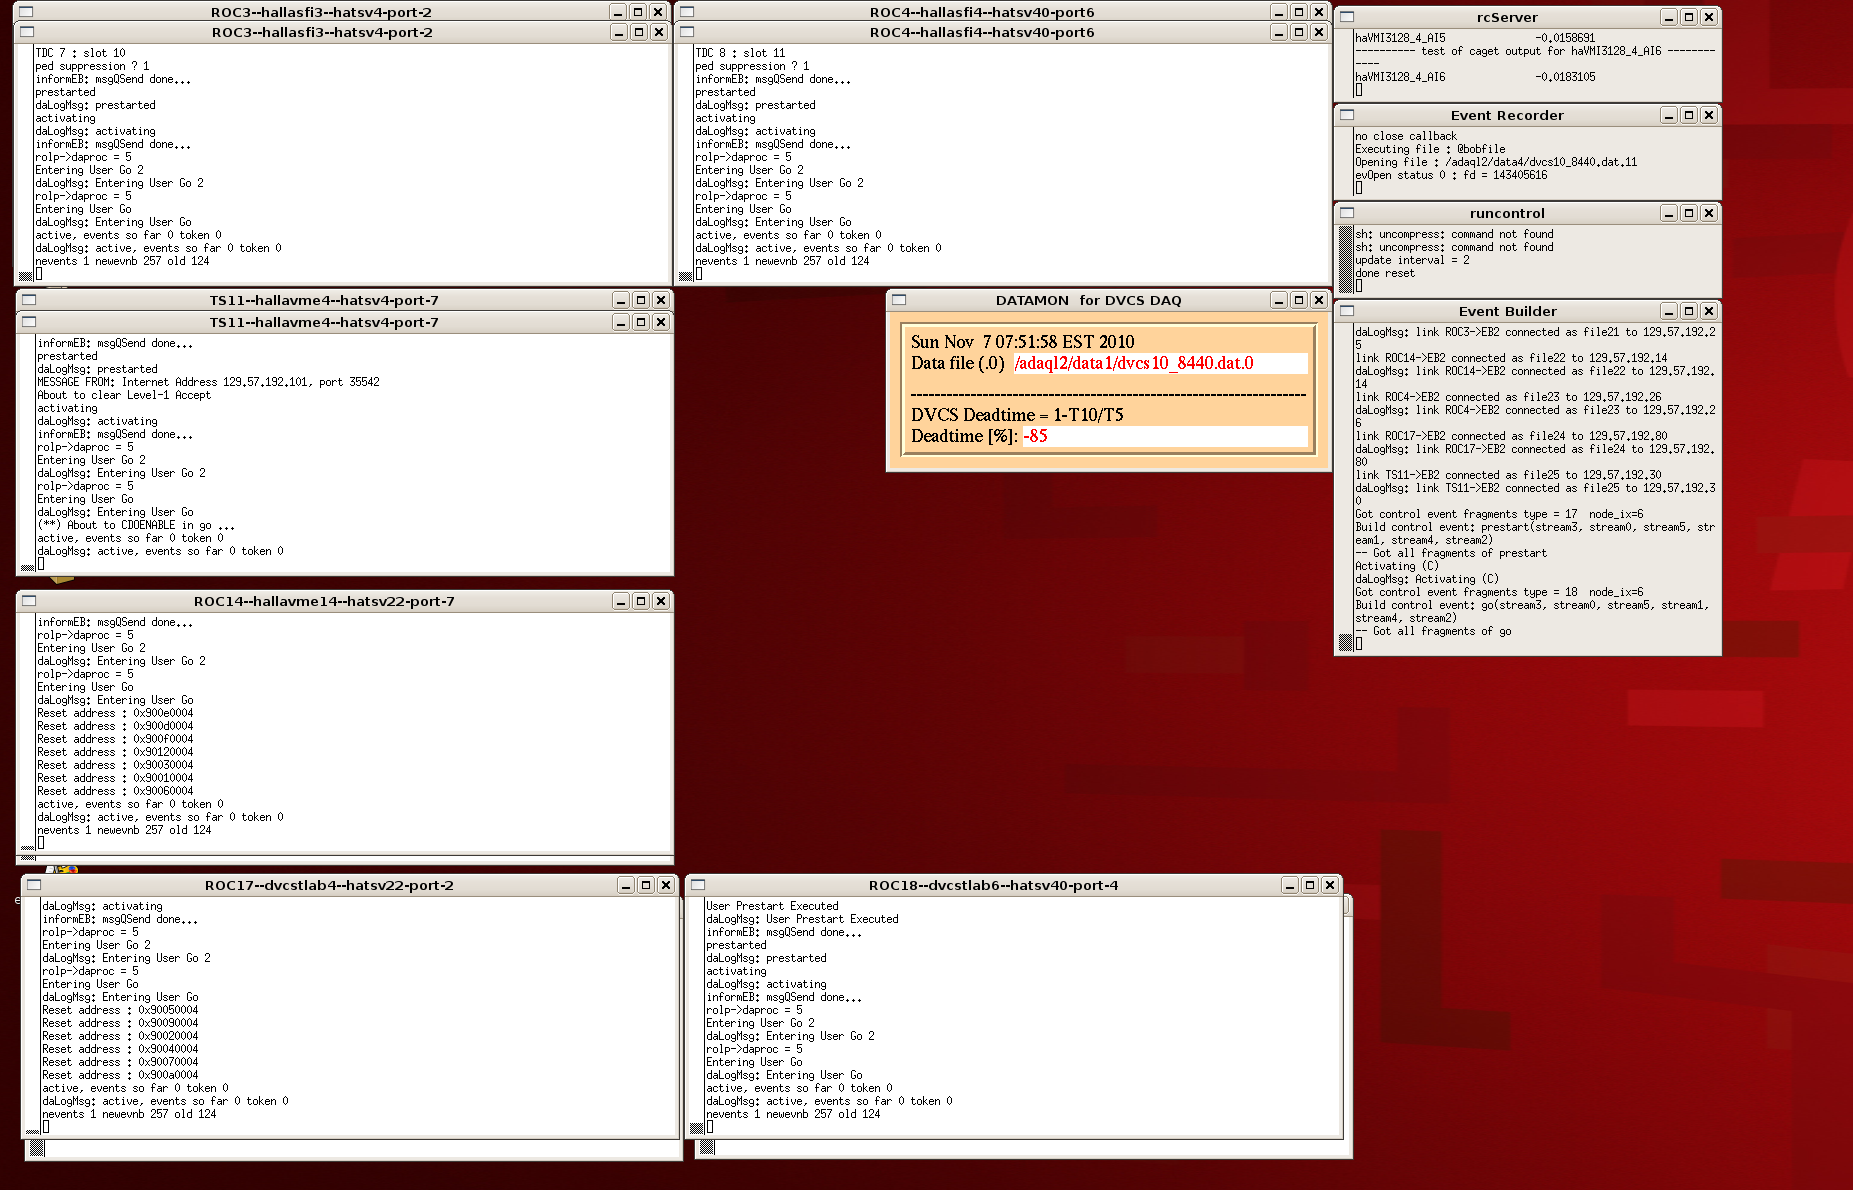Open the ROC17--dvcstlab4 window menu icon
This screenshot has height=1190, width=1853.
tap(34, 885)
